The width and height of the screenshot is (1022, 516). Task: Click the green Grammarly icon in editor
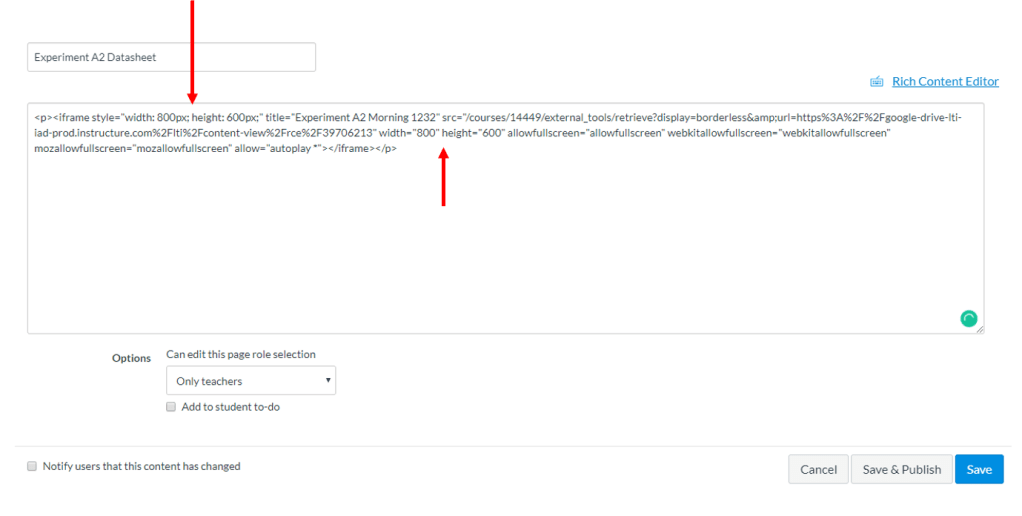968,318
